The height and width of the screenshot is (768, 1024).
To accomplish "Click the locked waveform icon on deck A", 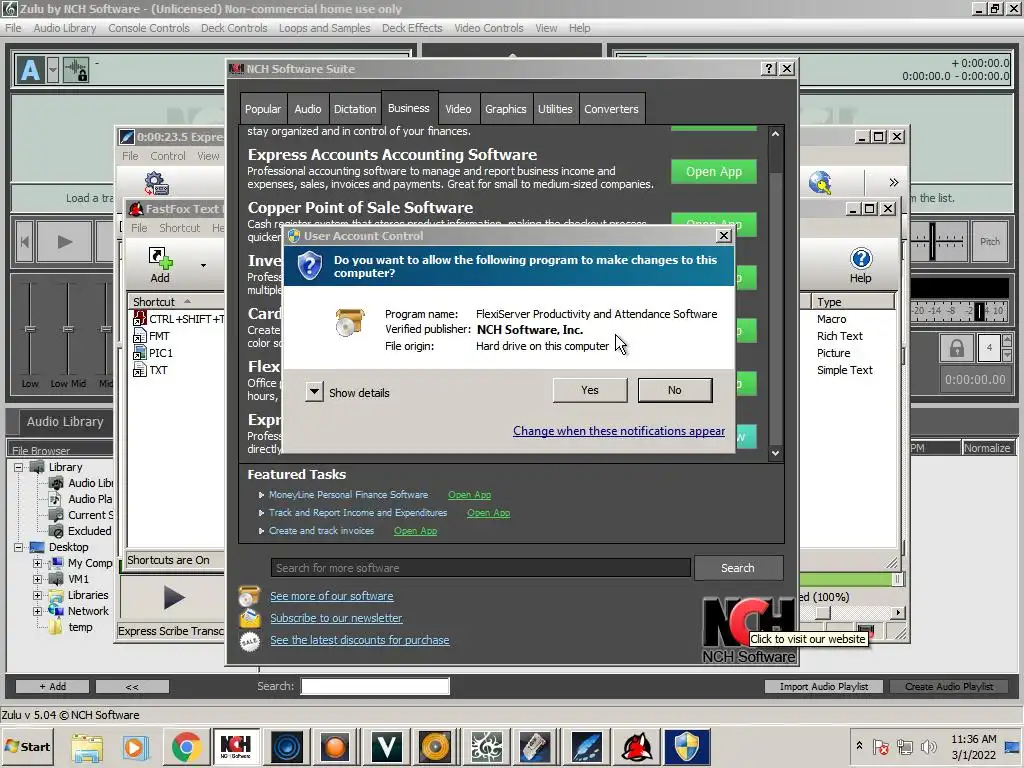I will pos(76,70).
